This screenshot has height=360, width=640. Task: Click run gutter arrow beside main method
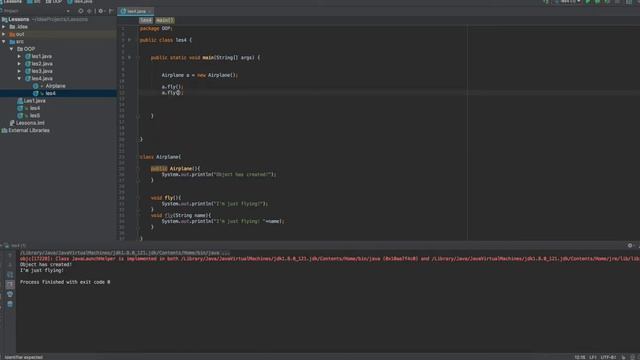130,58
